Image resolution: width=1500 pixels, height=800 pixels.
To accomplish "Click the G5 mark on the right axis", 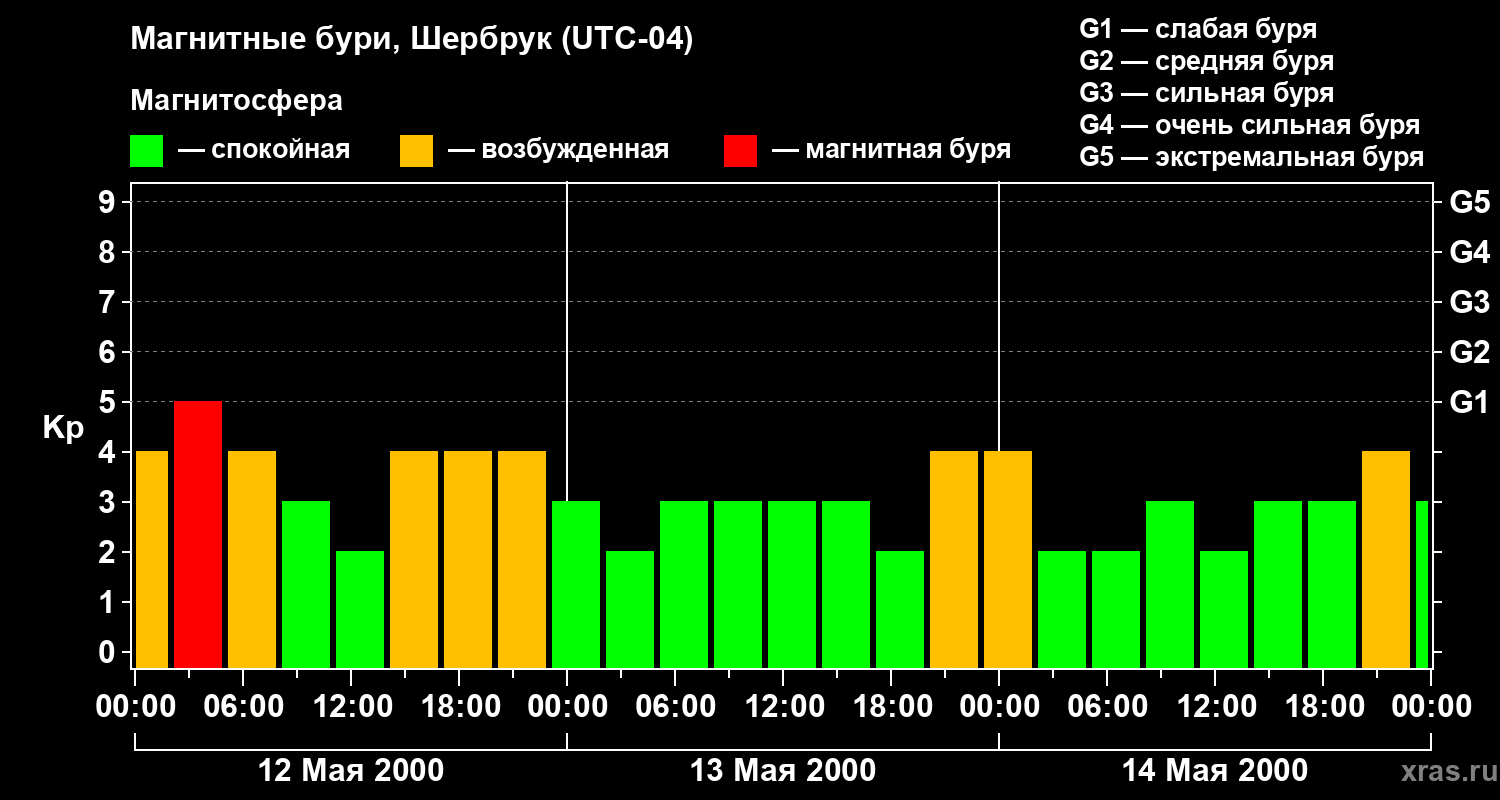I will coord(1469,202).
